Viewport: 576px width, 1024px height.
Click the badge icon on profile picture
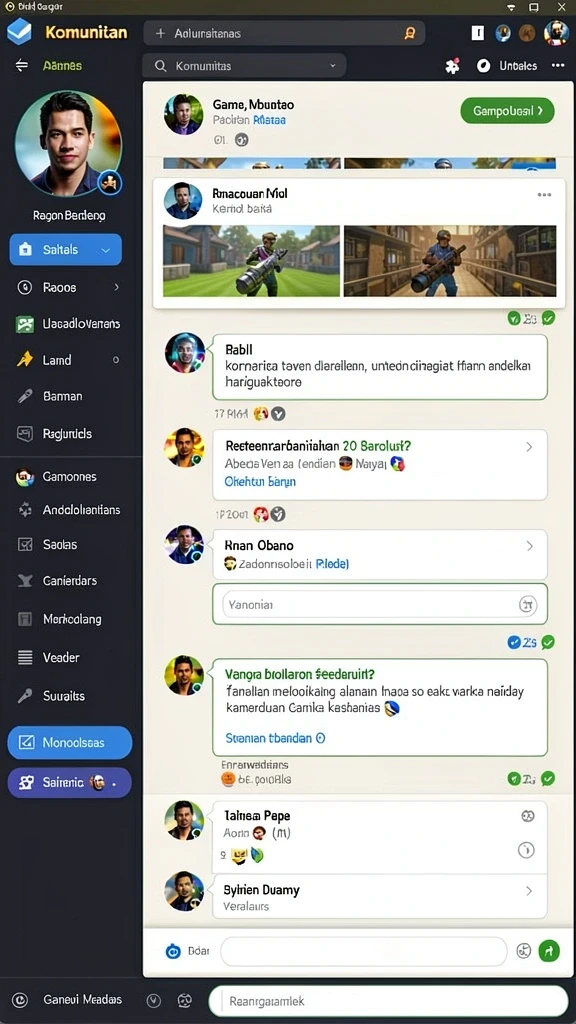[x=110, y=183]
